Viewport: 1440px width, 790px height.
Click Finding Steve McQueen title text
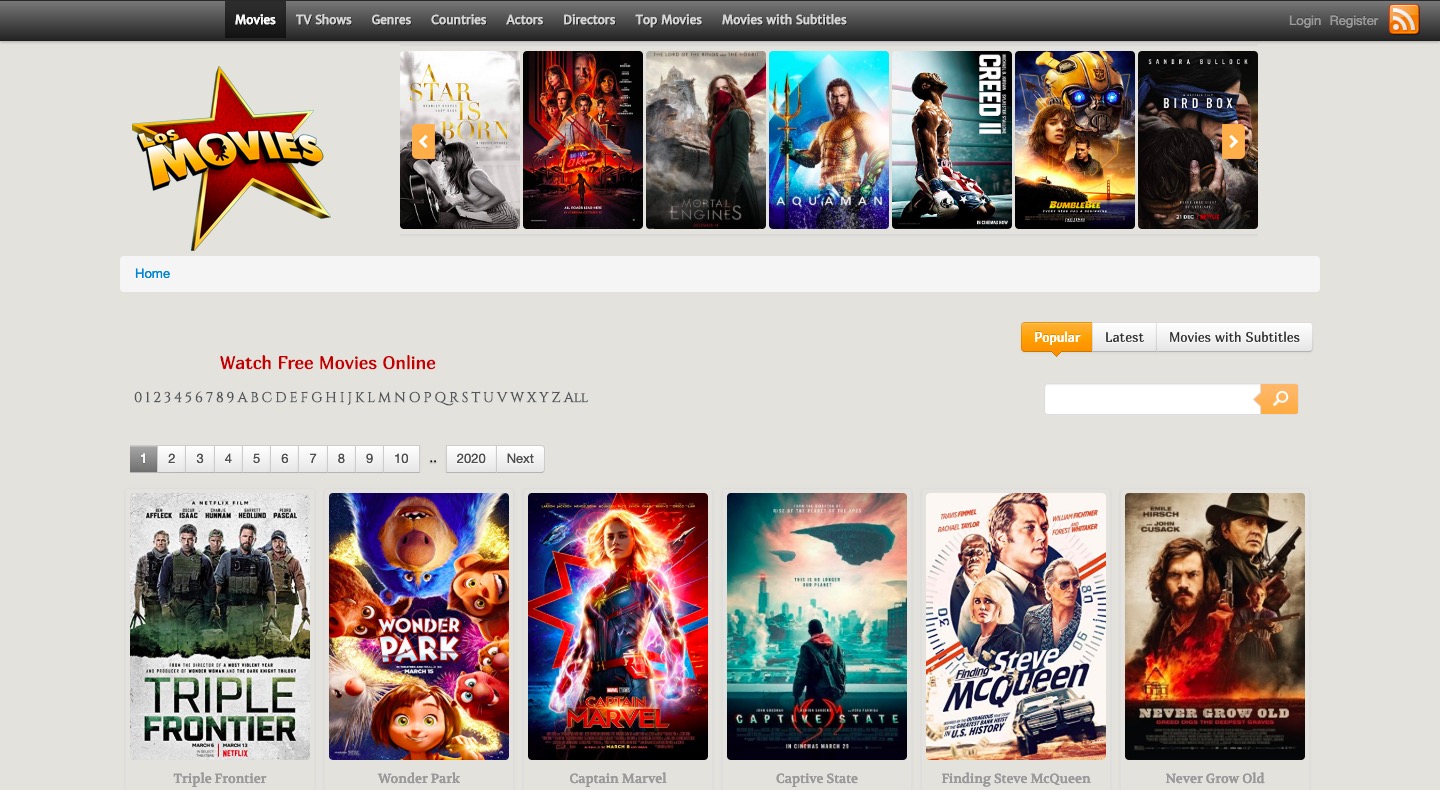click(x=1016, y=778)
